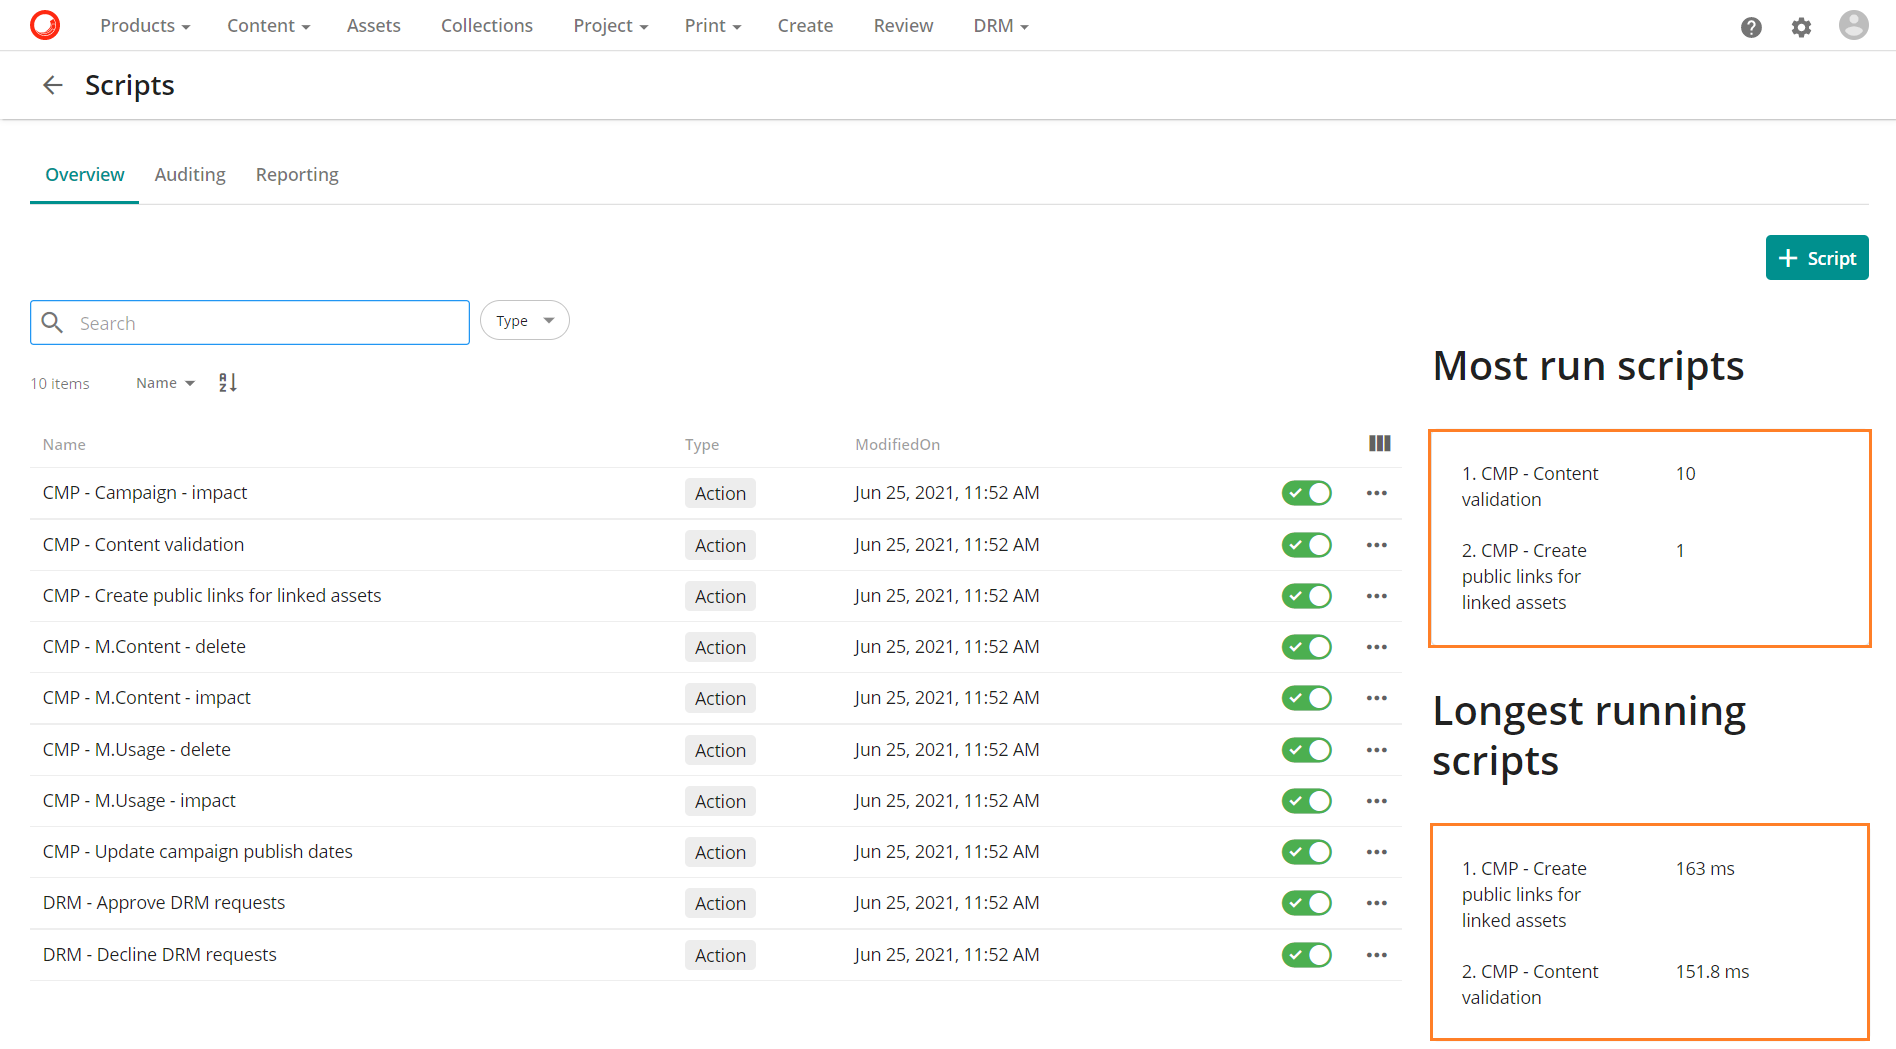The width and height of the screenshot is (1896, 1049).
Task: Open the column chooser icon
Action: 1379,444
